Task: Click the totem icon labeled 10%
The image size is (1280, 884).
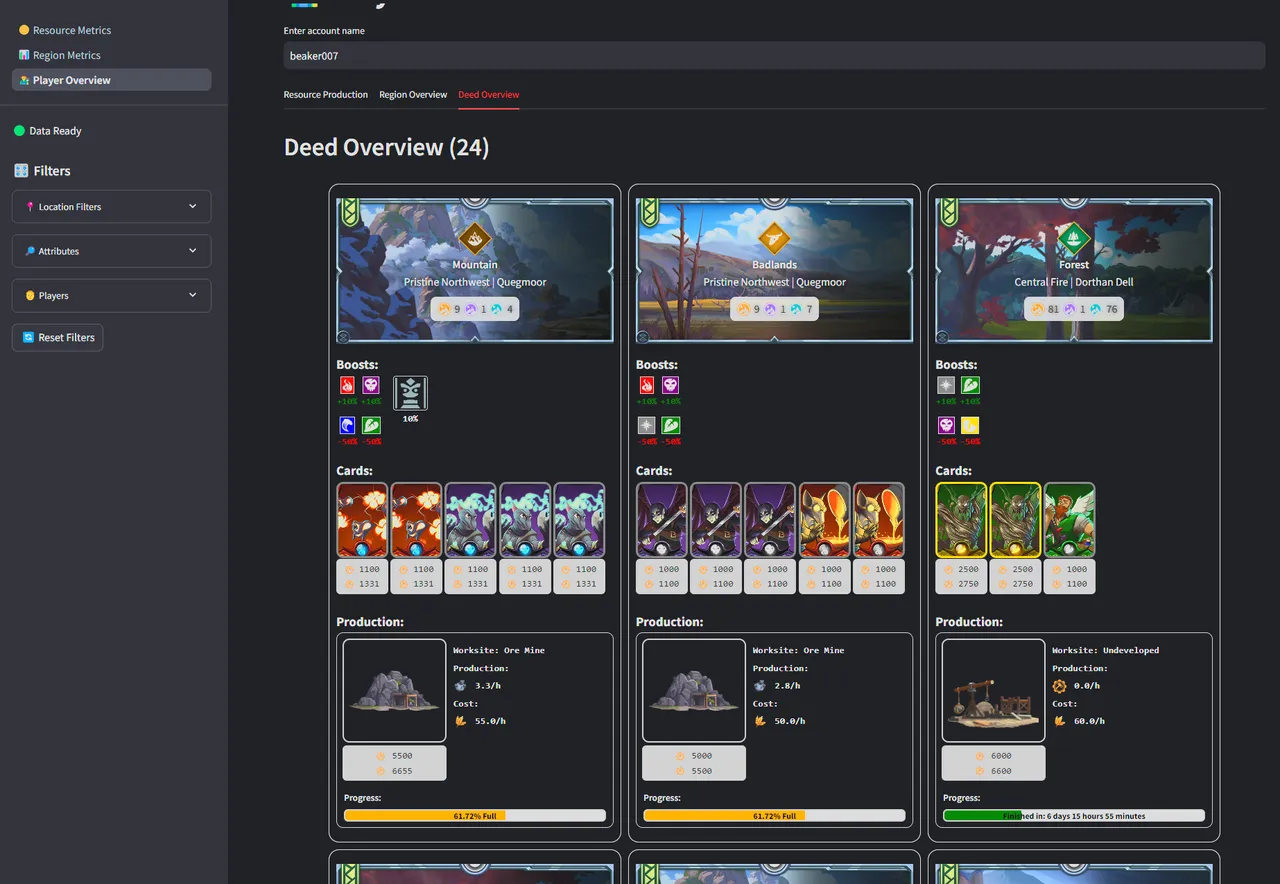Action: coord(410,393)
